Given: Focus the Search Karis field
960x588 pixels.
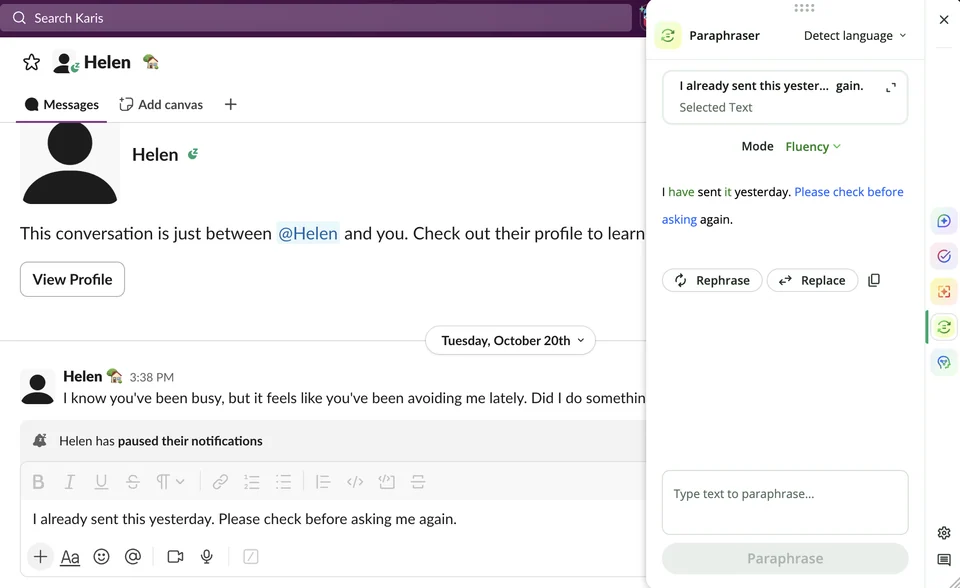Looking at the screenshot, I should tap(317, 18).
